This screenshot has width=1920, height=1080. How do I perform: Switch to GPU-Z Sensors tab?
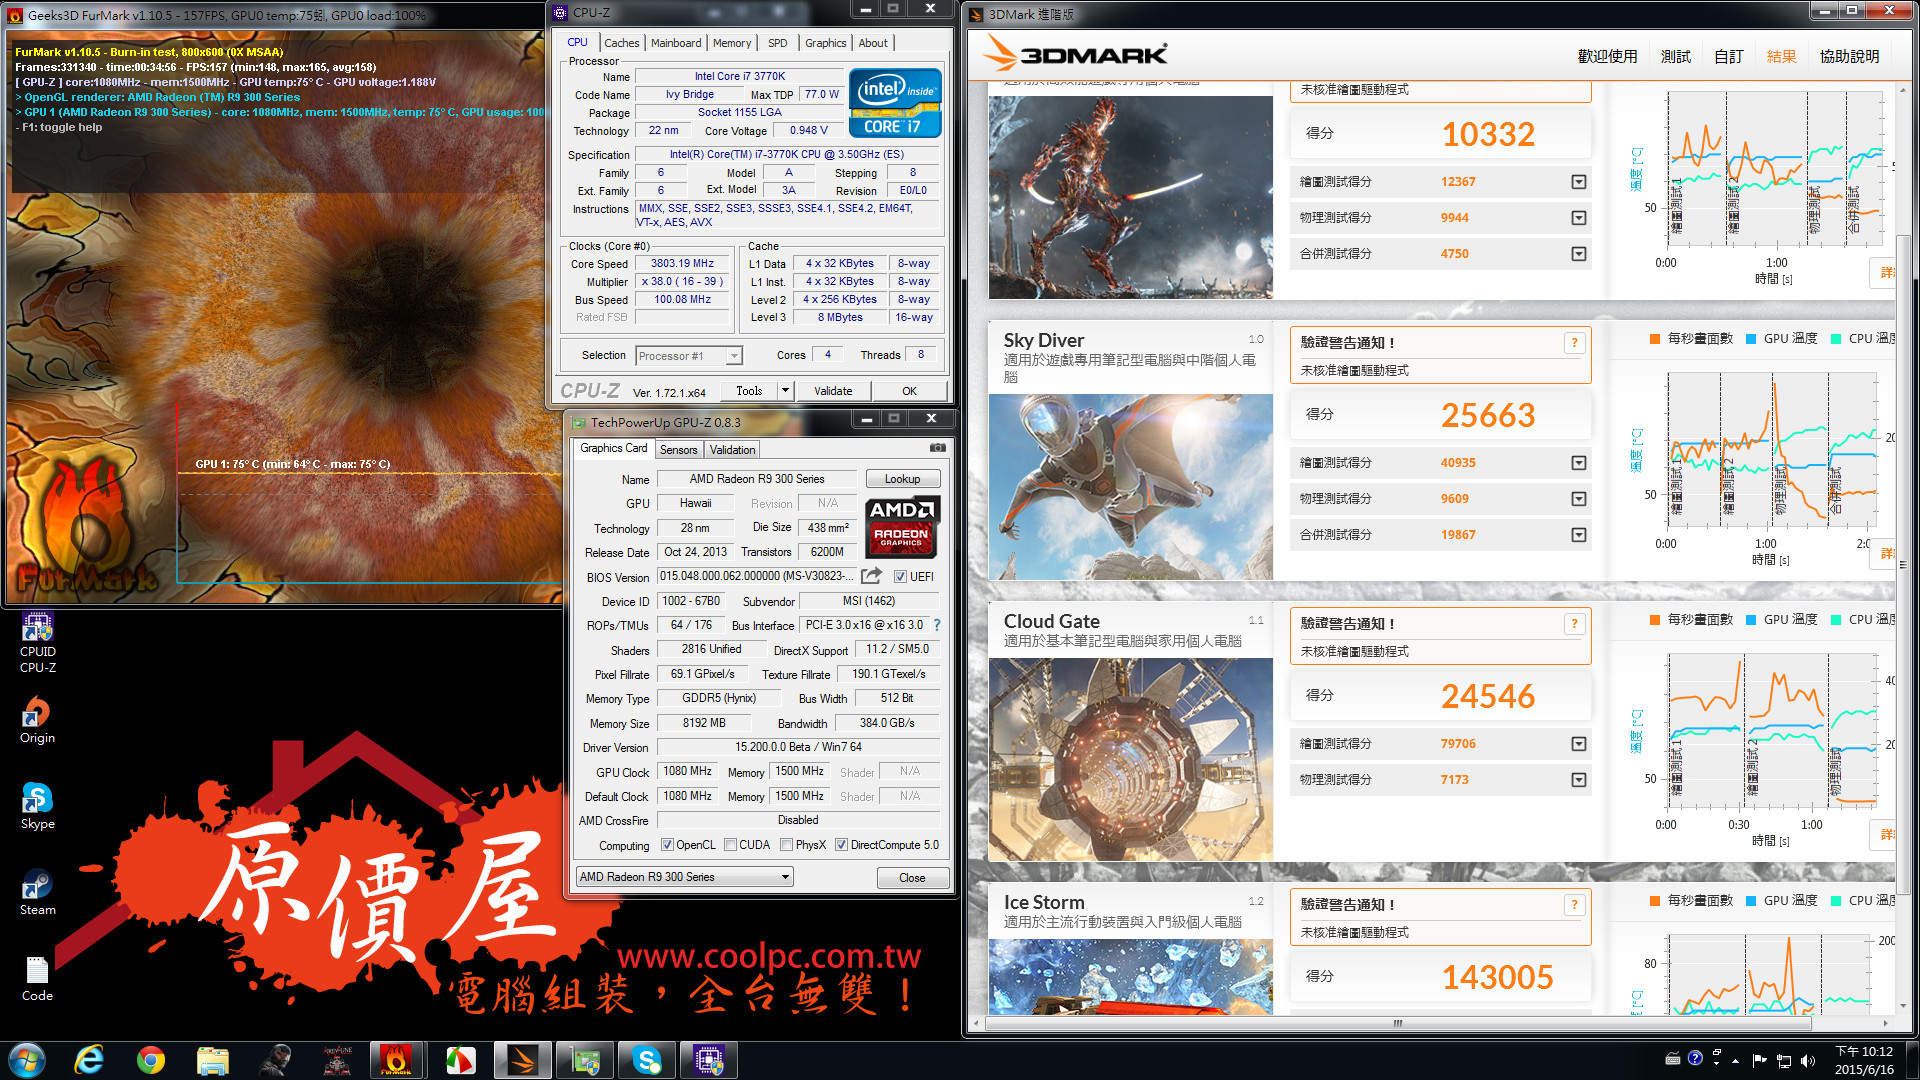point(679,450)
